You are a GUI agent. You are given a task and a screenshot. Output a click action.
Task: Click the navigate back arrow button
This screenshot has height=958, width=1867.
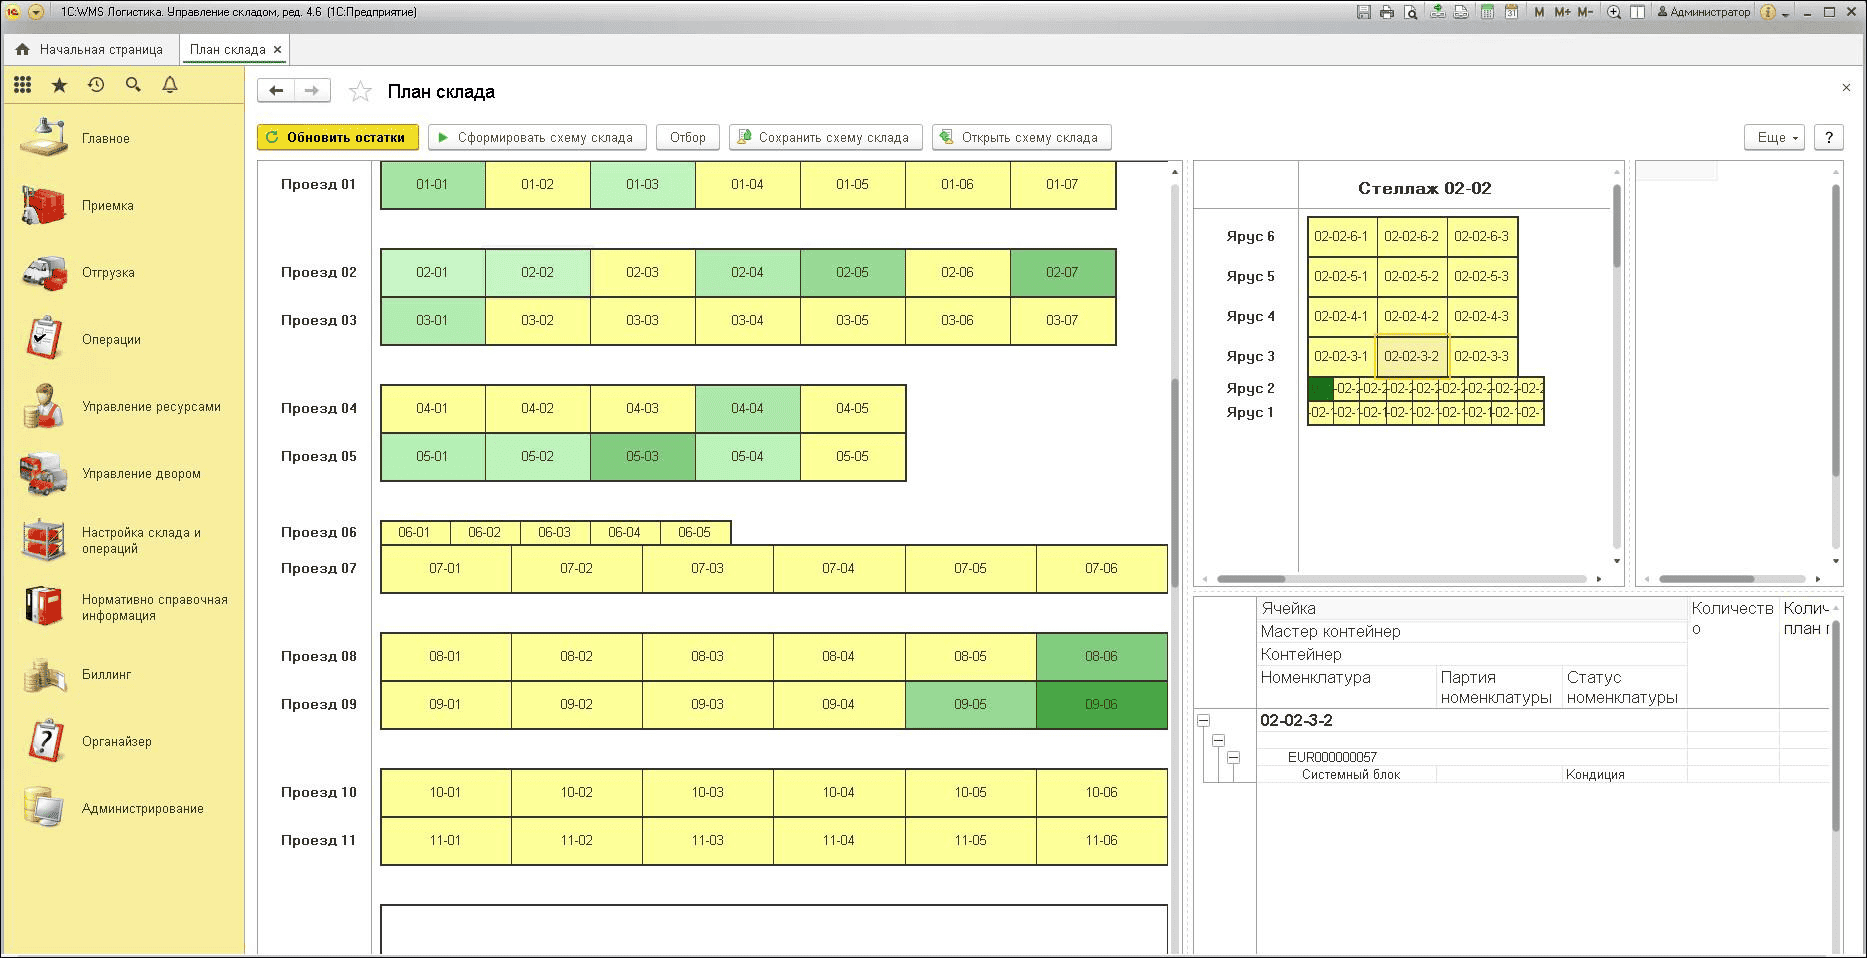276,91
